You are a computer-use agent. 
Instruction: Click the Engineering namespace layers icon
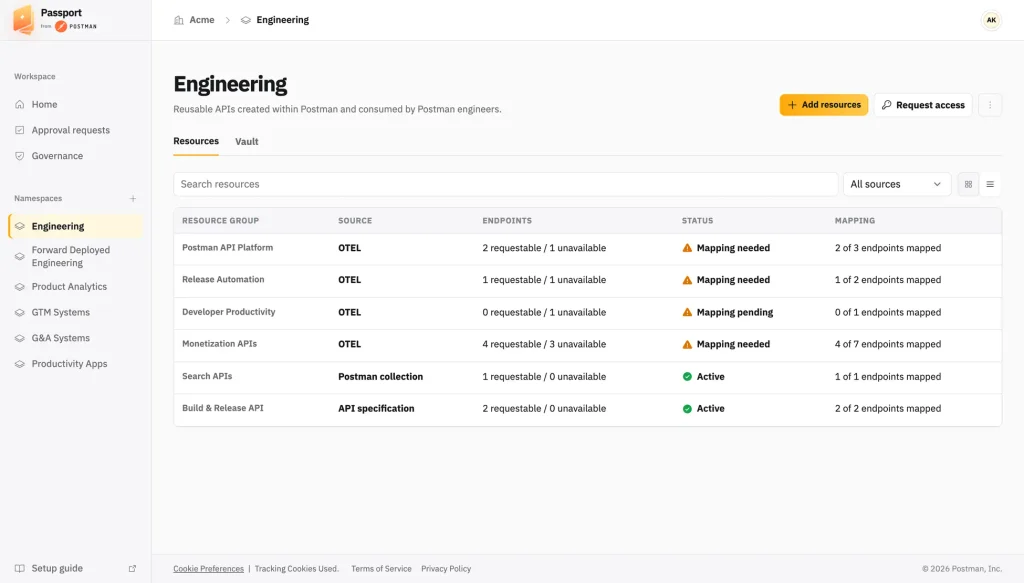[x=20, y=227]
